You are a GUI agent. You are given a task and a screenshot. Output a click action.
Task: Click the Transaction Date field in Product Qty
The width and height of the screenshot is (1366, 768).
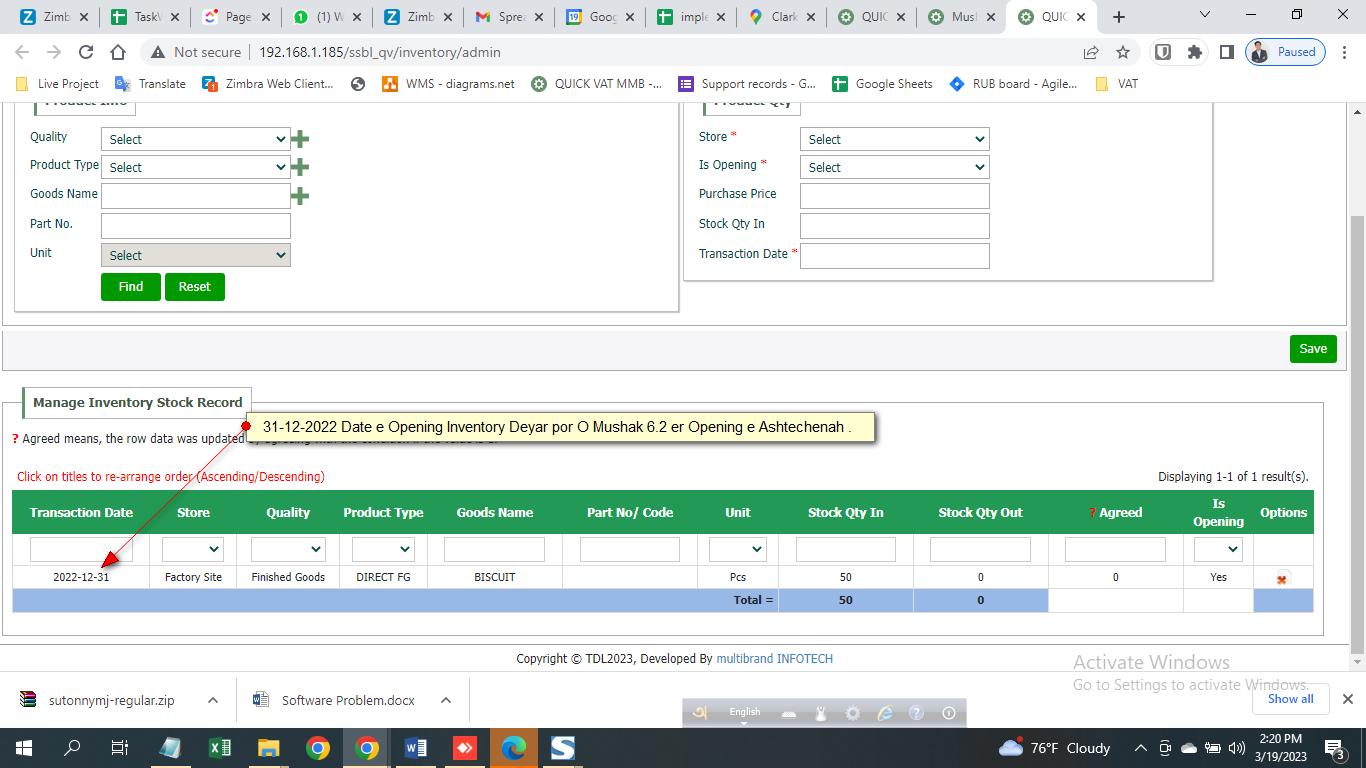[895, 256]
